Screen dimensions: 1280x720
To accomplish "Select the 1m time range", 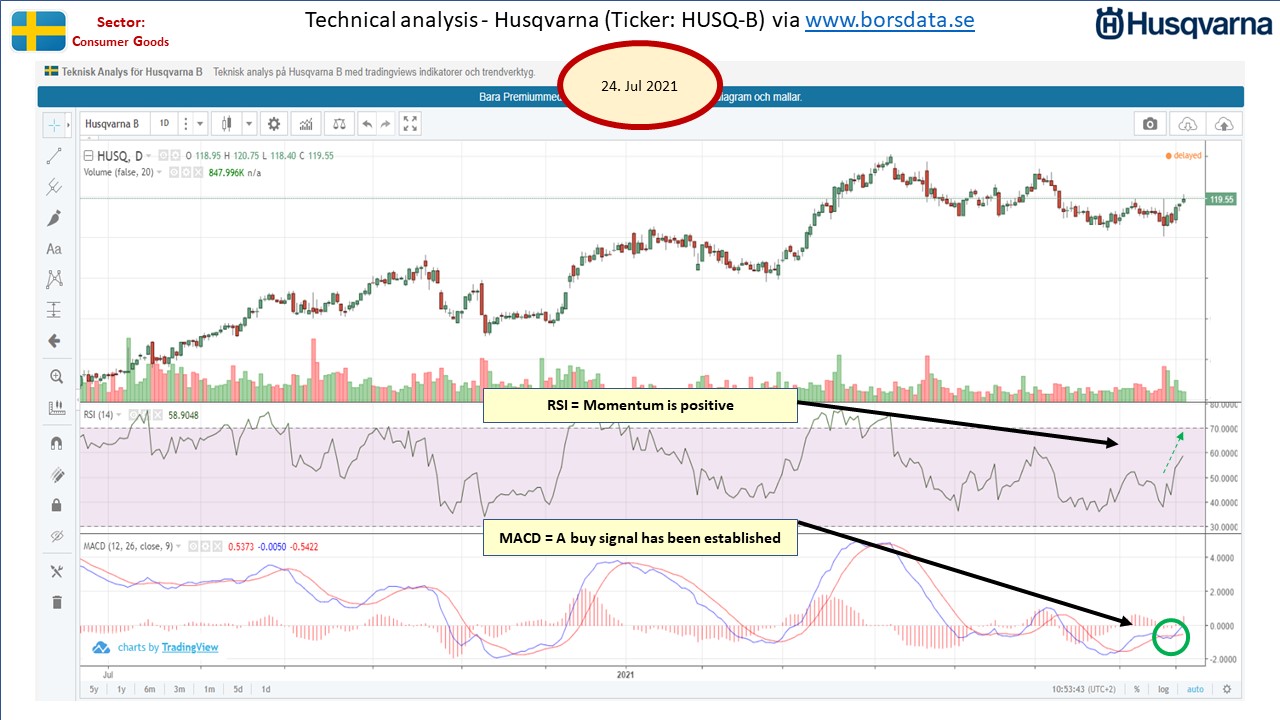I will pyautogui.click(x=209, y=689).
